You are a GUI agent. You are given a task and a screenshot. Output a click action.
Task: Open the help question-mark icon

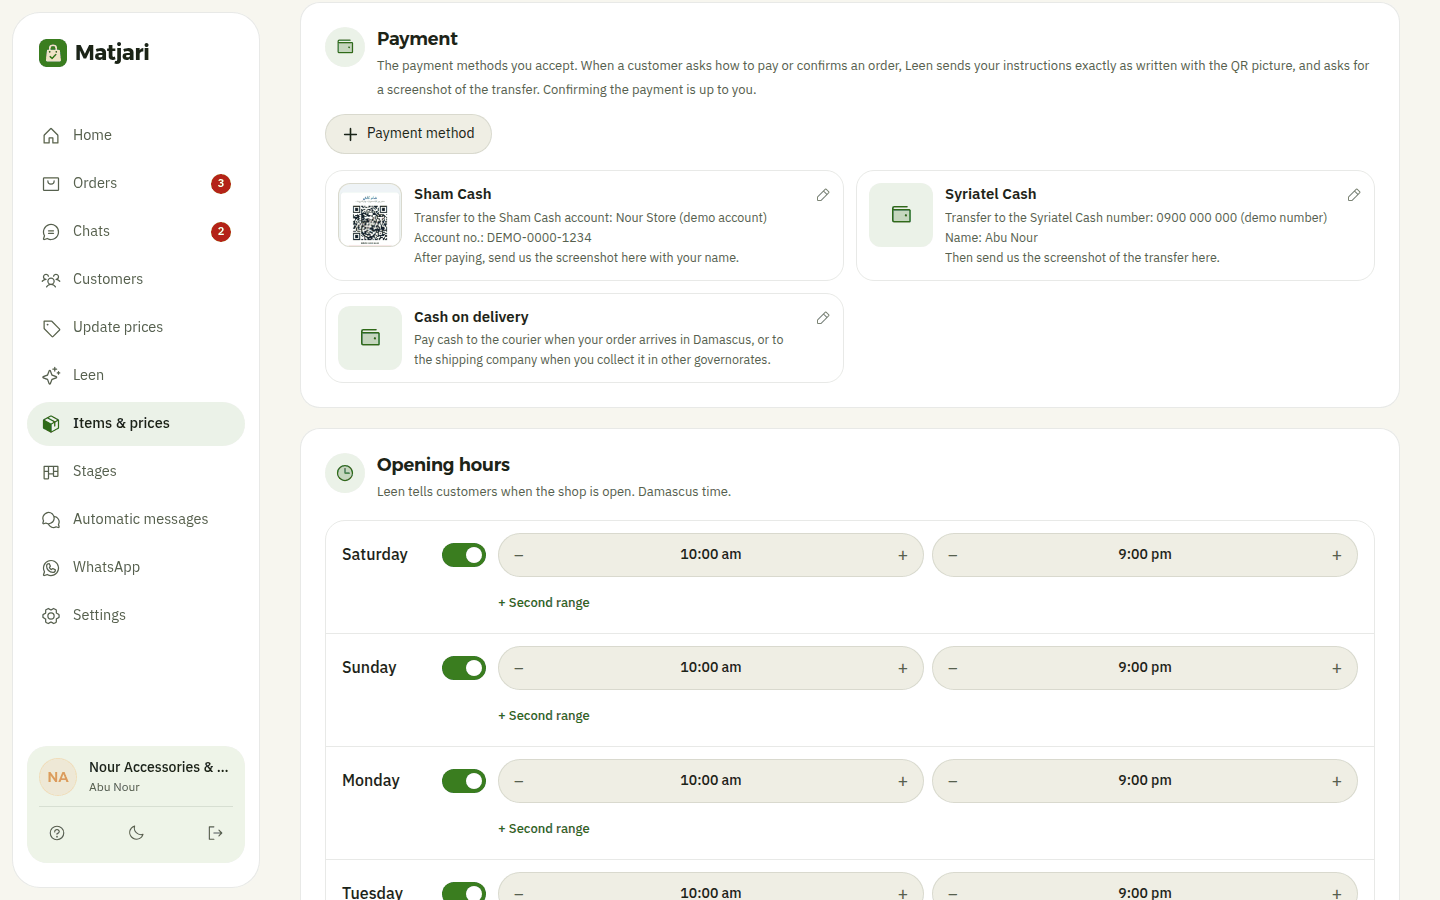pos(57,833)
